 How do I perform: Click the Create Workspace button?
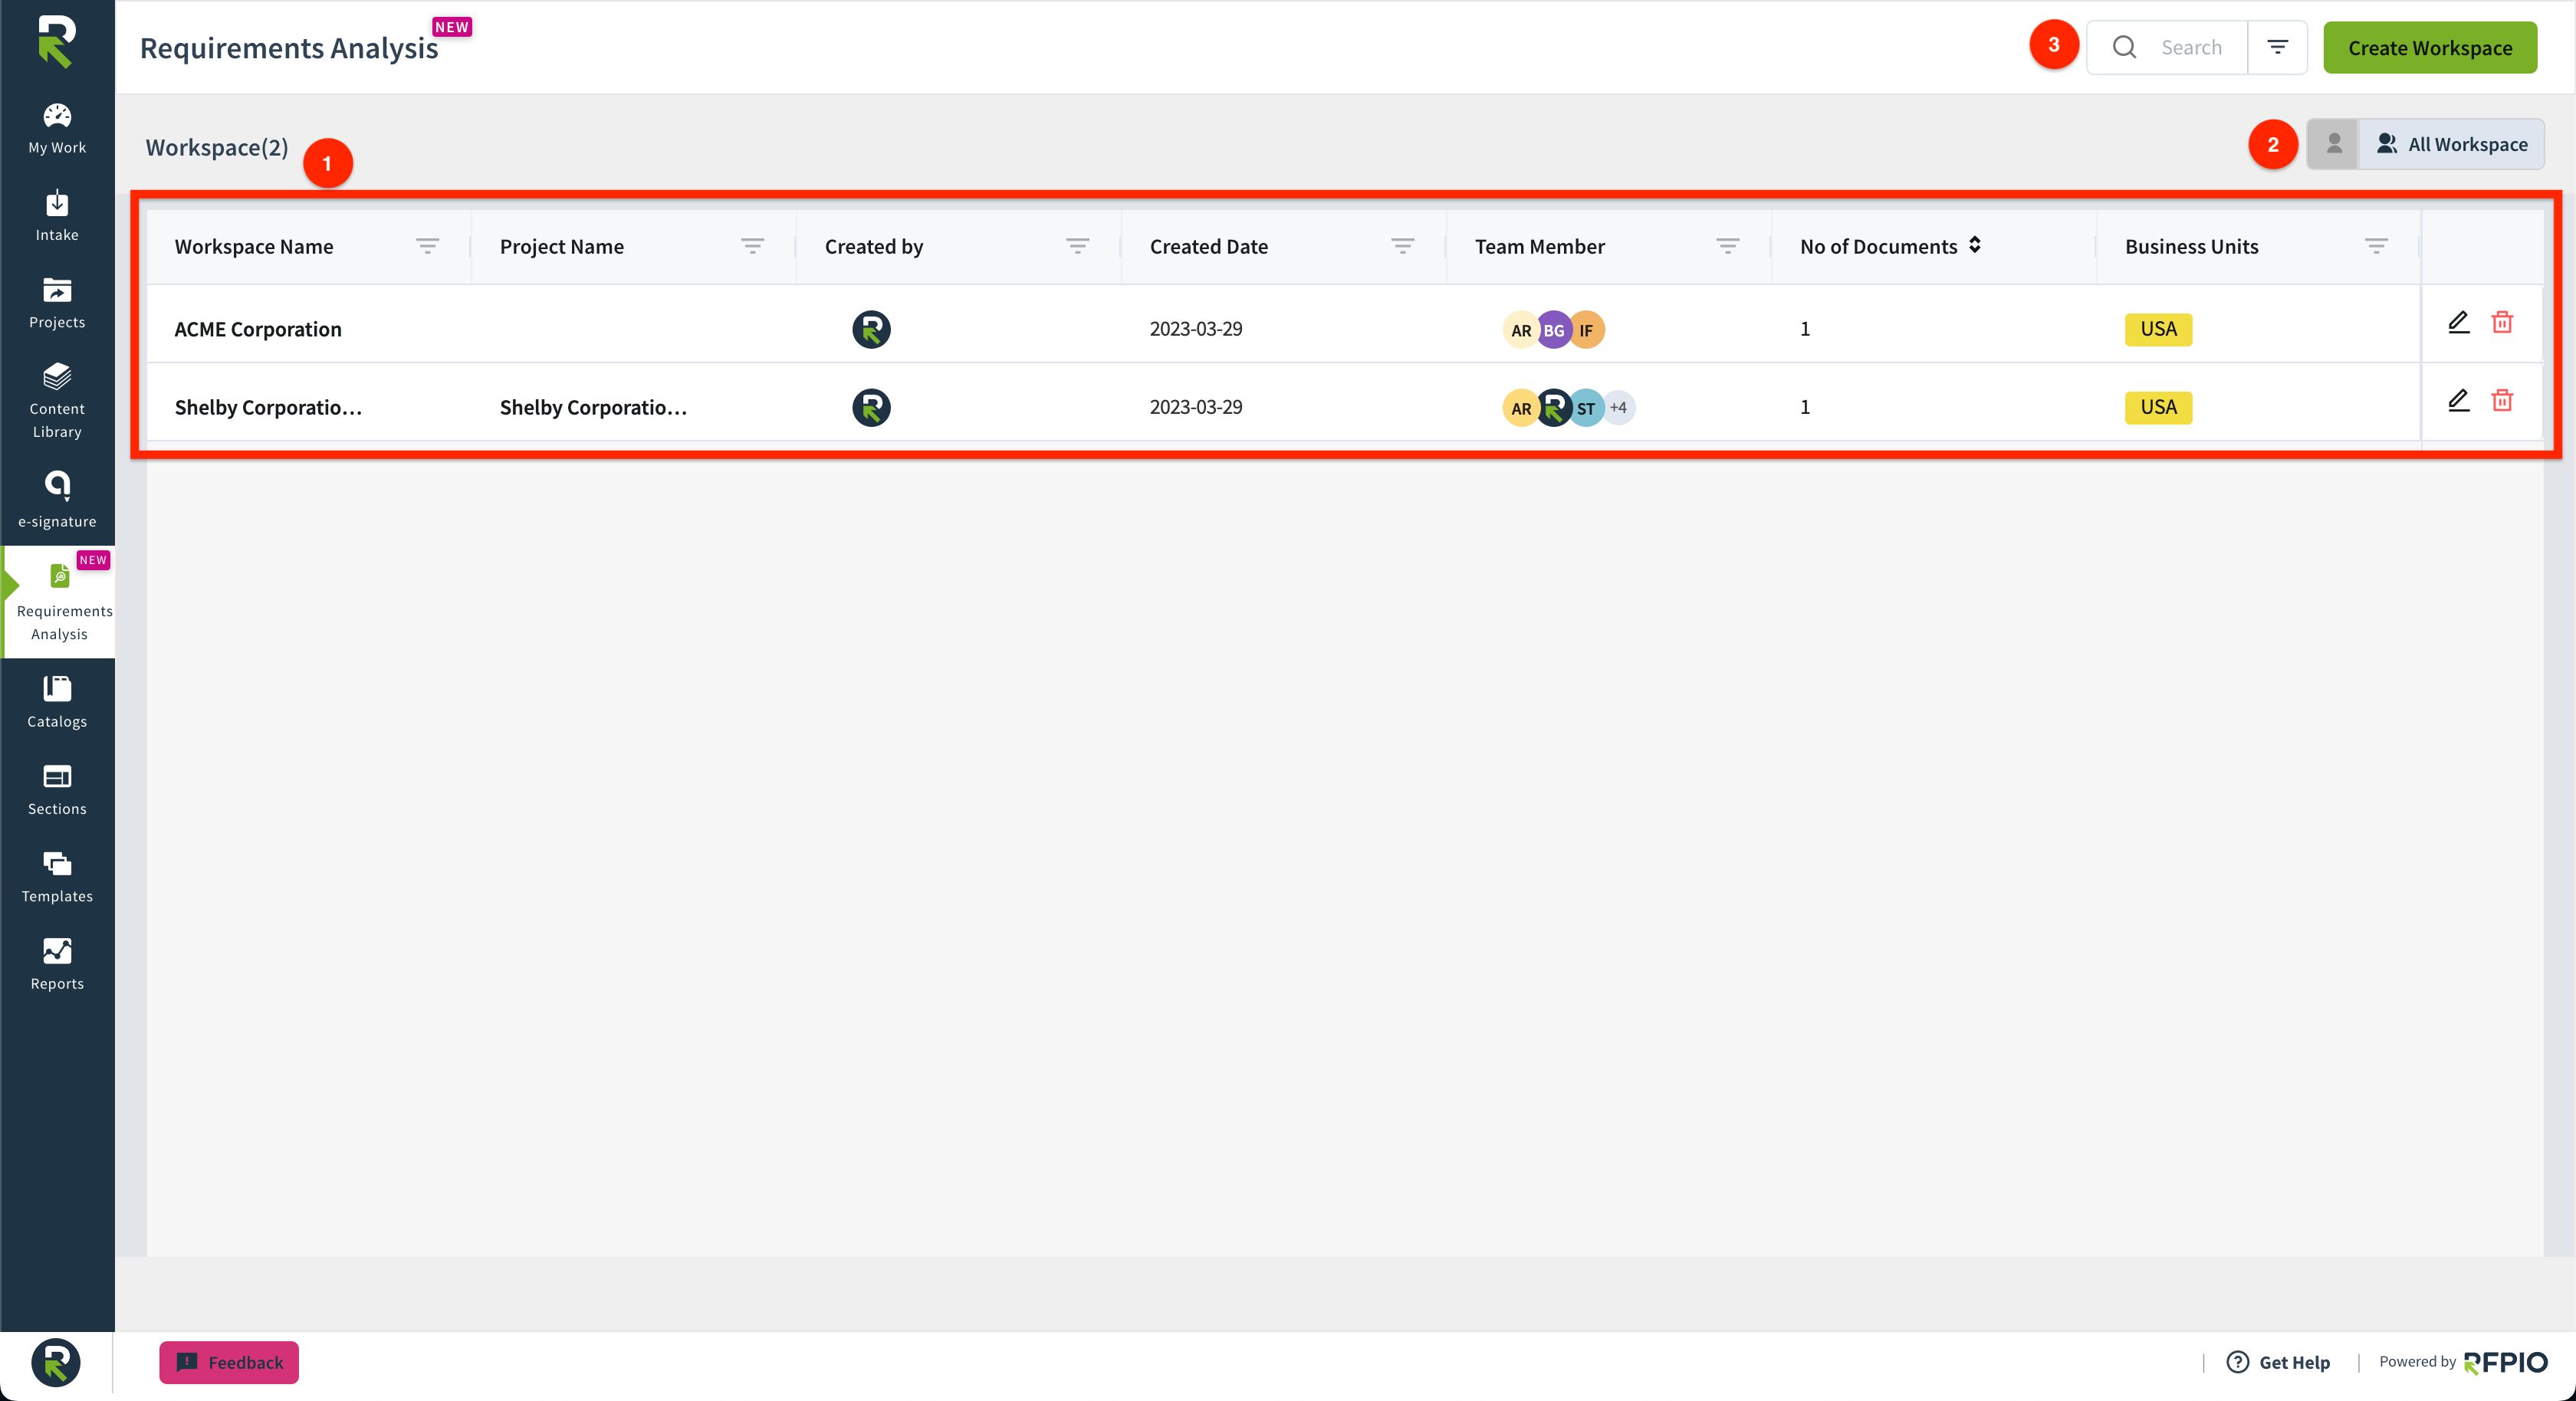coord(2429,47)
